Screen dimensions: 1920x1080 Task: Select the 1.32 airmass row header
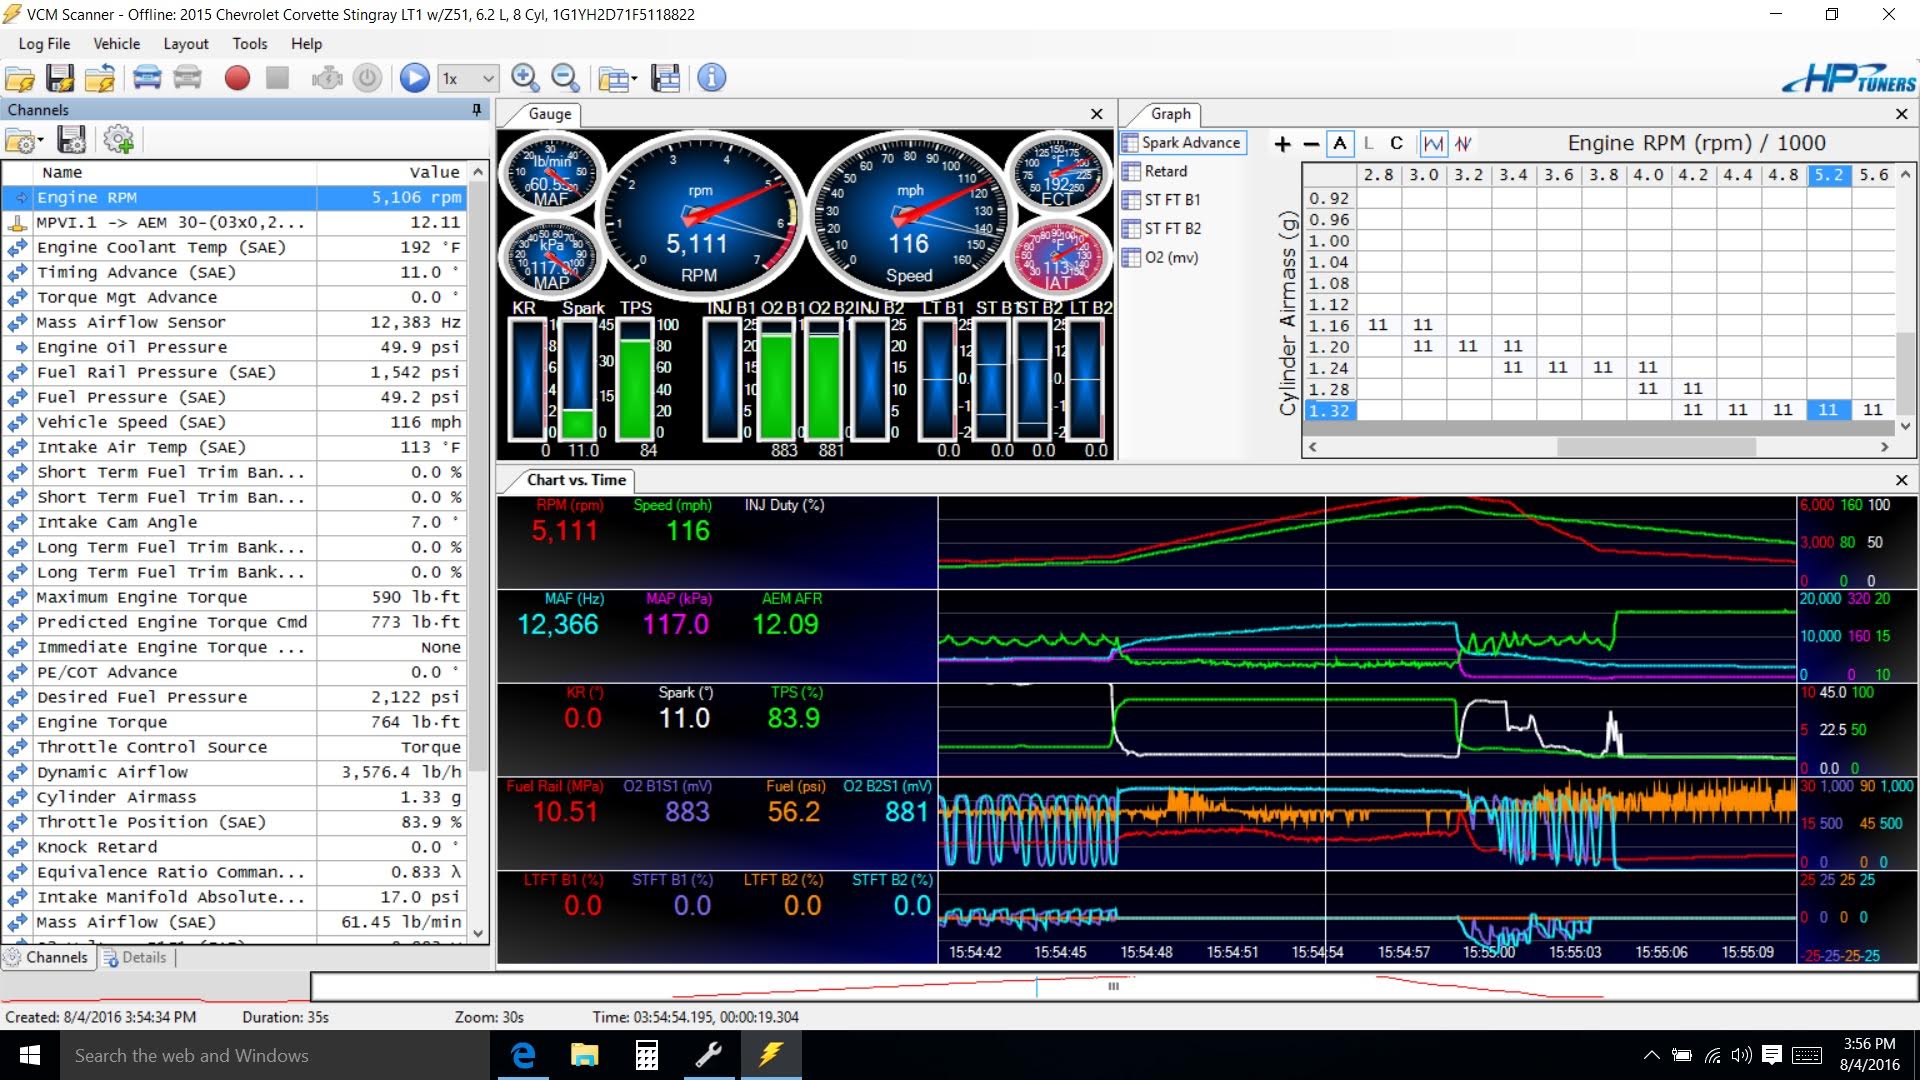click(1329, 410)
